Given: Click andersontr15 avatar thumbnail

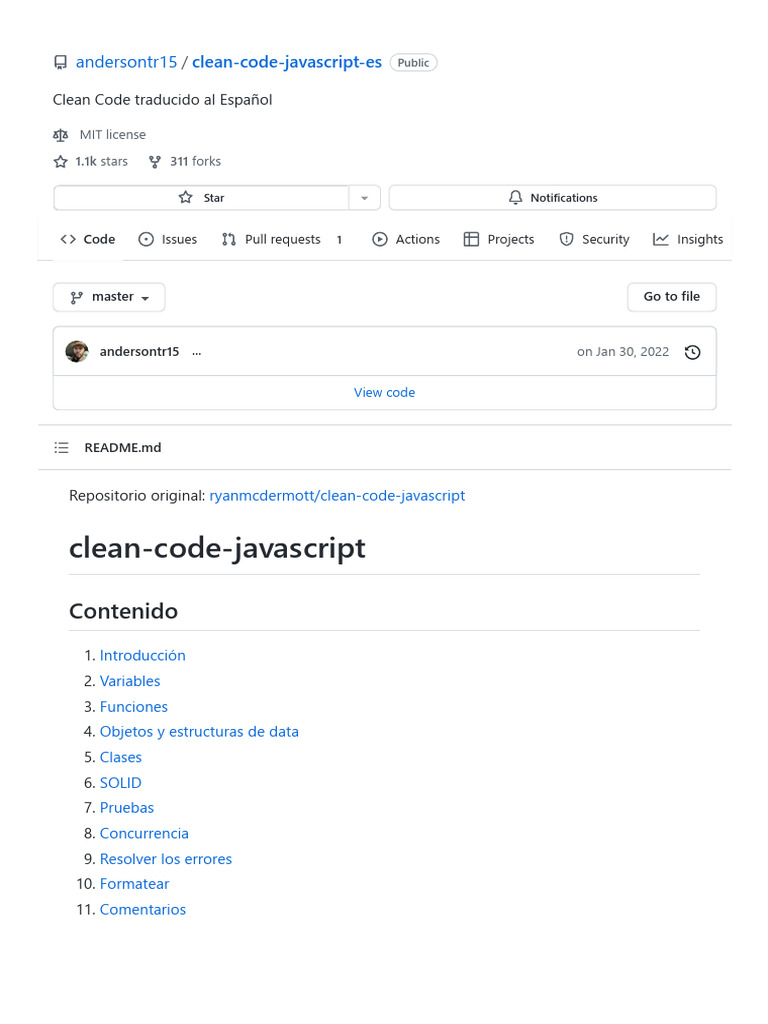Looking at the screenshot, I should [77, 352].
